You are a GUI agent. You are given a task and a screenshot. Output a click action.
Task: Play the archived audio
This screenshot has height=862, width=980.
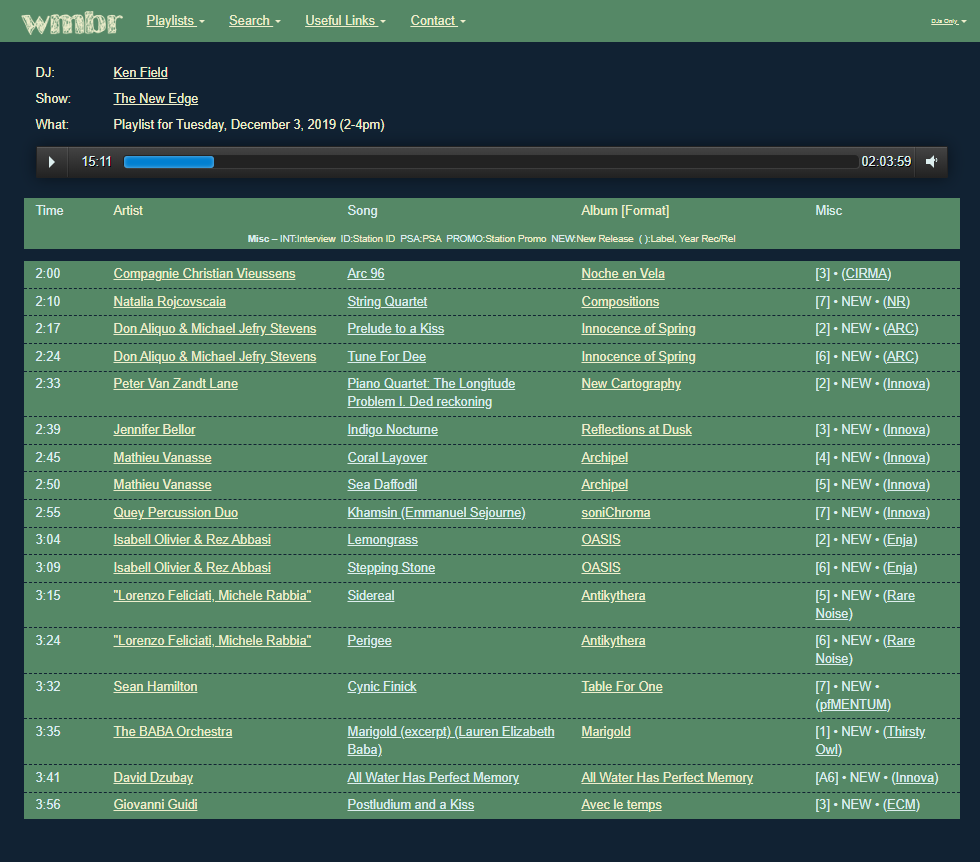[52, 162]
